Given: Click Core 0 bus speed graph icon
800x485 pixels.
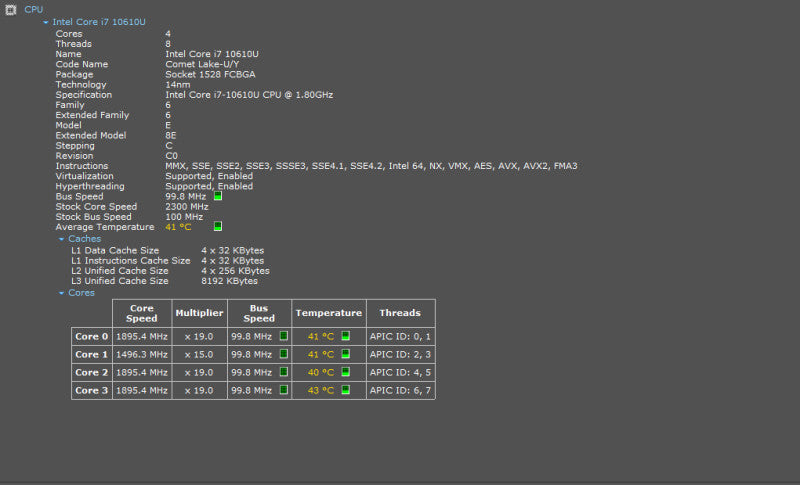Looking at the screenshot, I should (x=284, y=336).
